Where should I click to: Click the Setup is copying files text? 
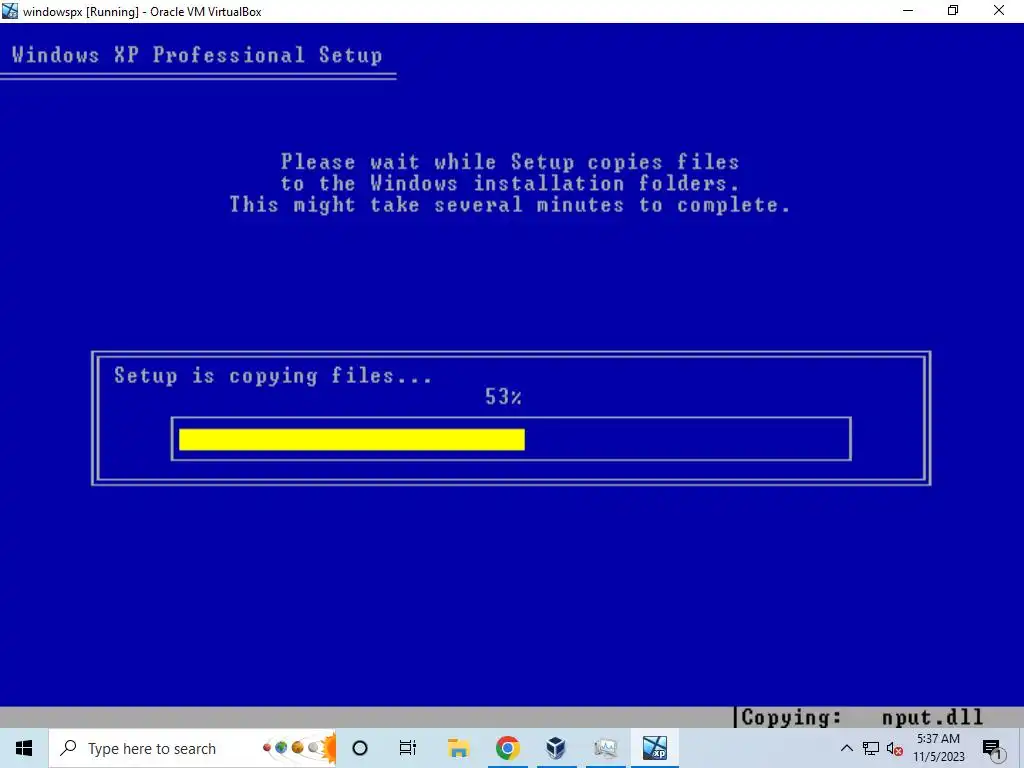(273, 376)
